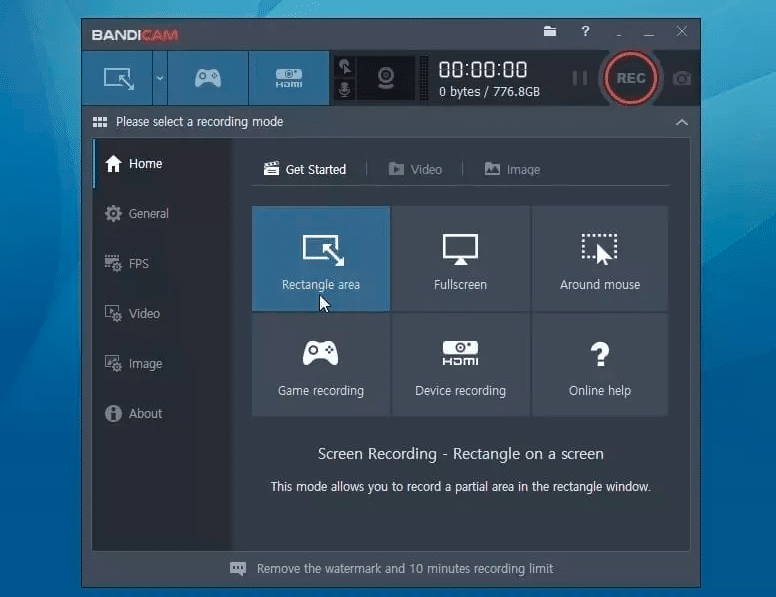The width and height of the screenshot is (776, 597).
Task: Start recording with the REC button
Action: click(x=630, y=78)
